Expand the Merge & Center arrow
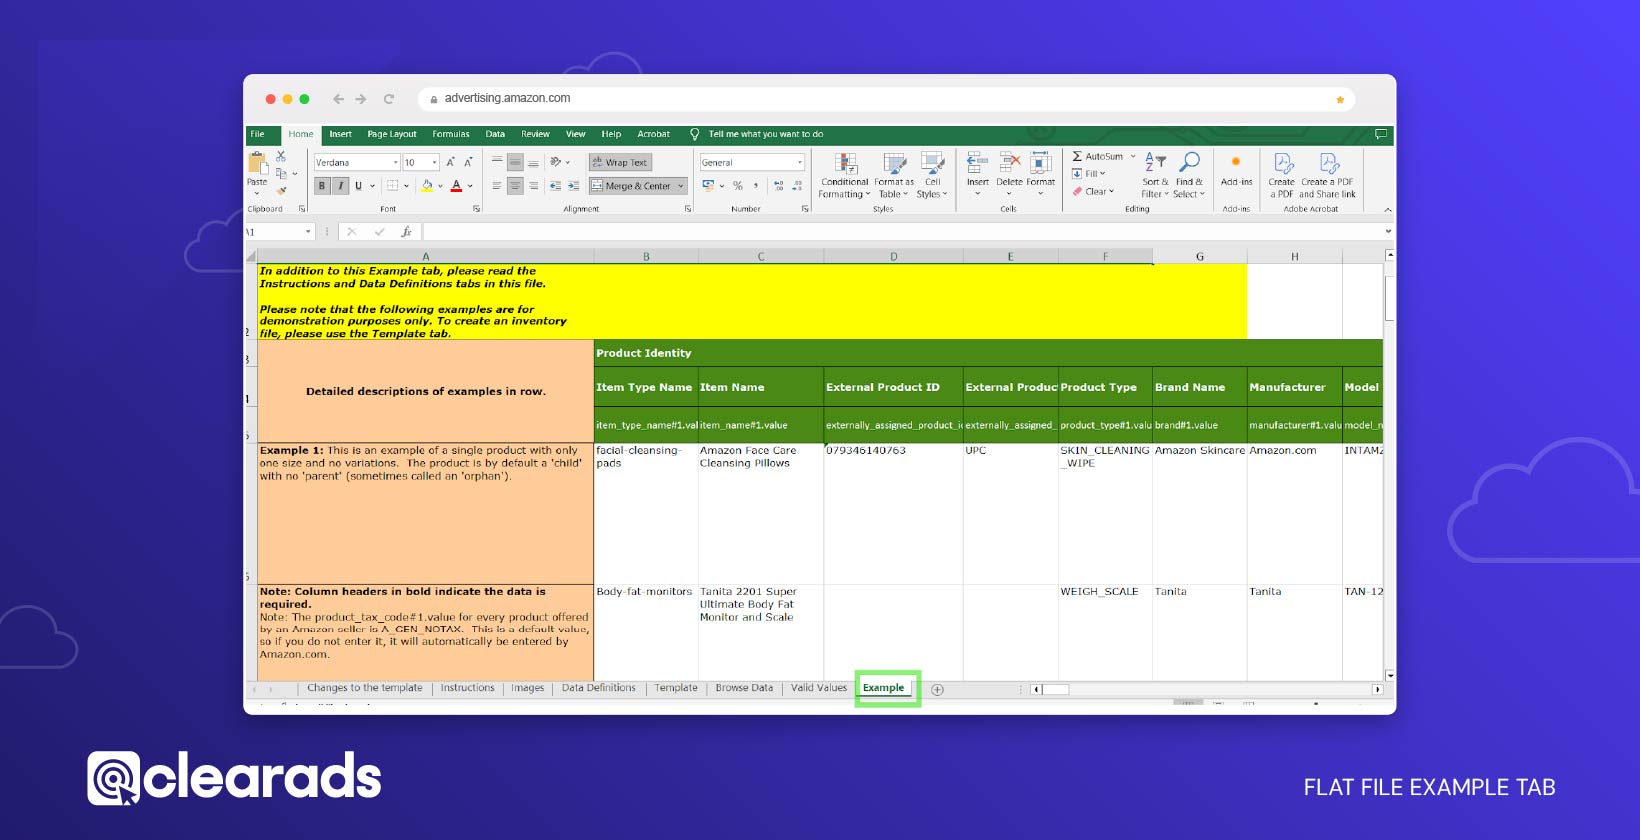 [681, 186]
